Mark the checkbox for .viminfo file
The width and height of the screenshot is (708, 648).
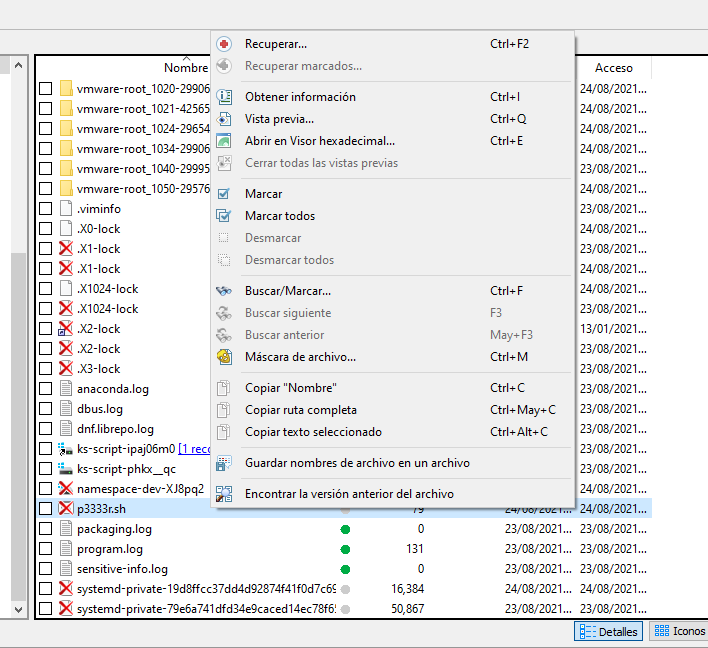[x=46, y=209]
